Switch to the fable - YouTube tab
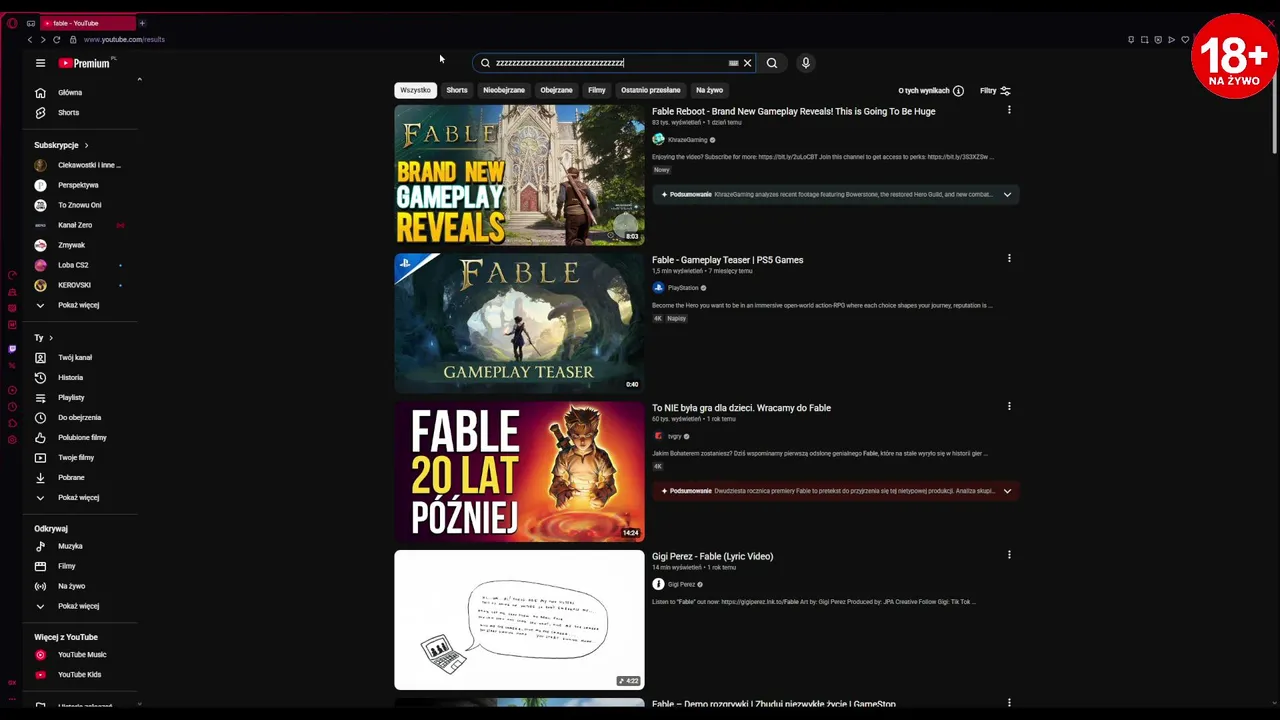The width and height of the screenshot is (1280, 720). click(x=88, y=23)
